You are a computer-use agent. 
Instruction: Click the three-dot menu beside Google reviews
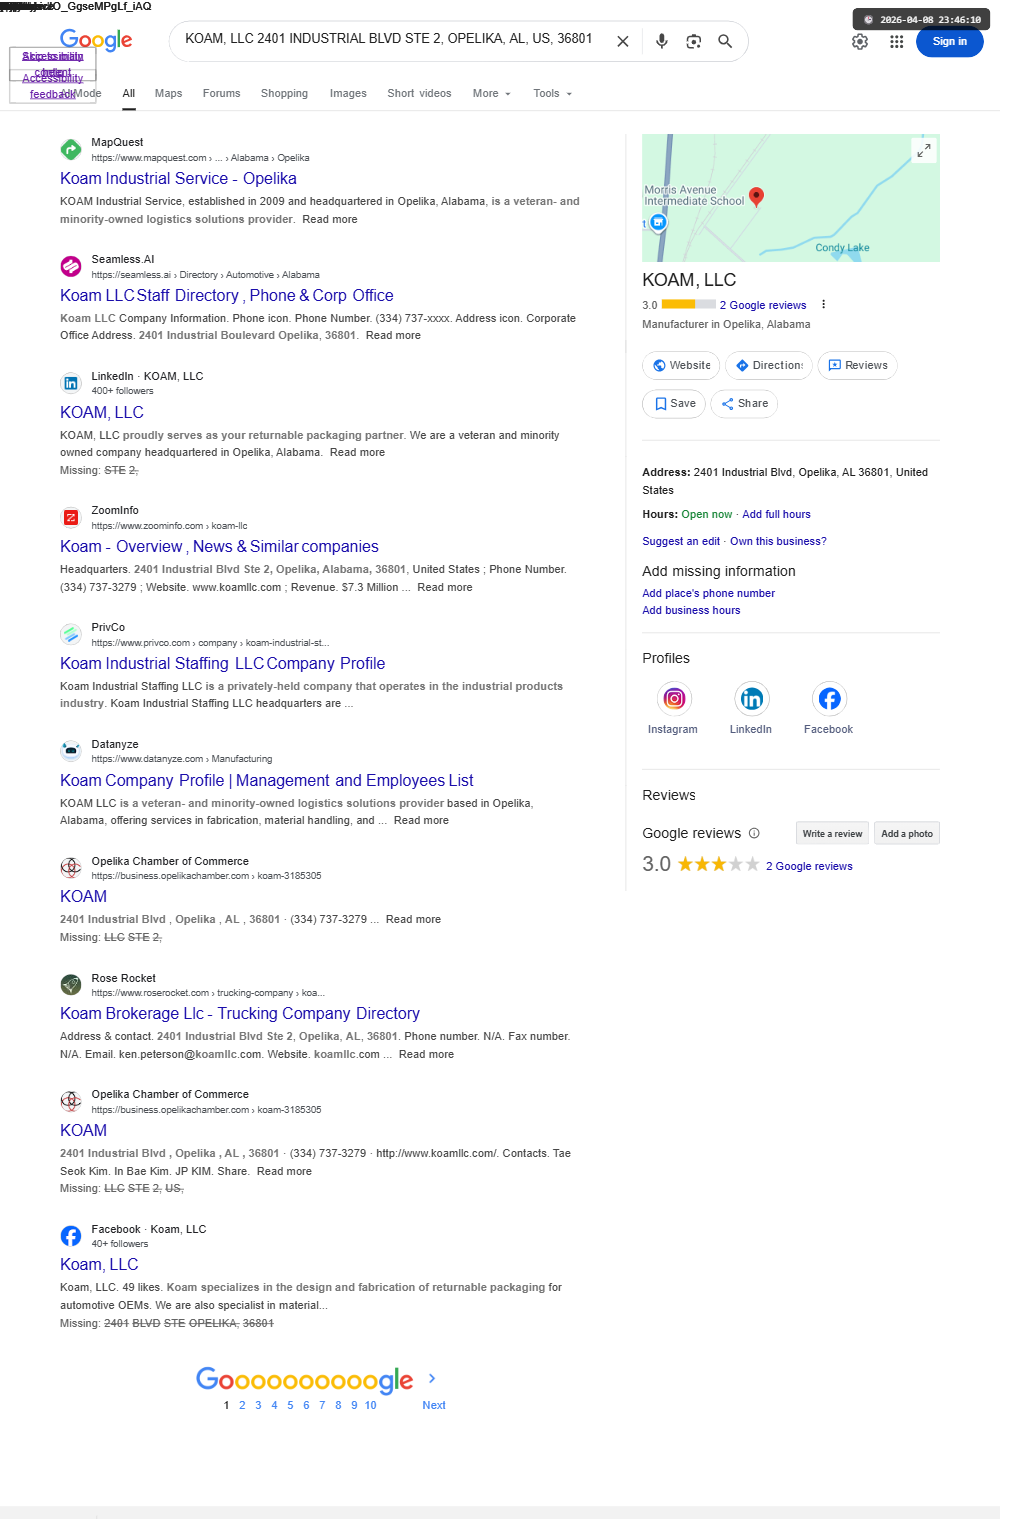click(x=824, y=305)
